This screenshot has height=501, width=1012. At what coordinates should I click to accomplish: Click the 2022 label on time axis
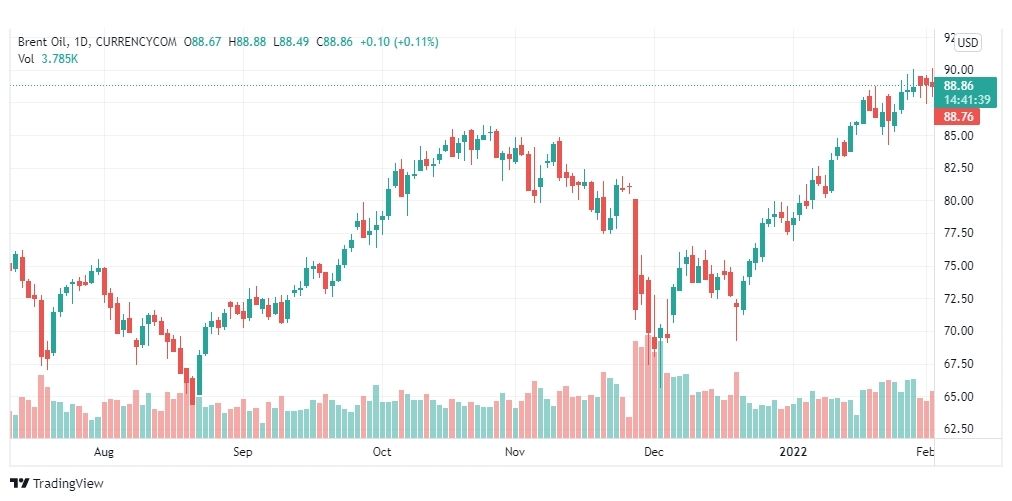click(793, 452)
